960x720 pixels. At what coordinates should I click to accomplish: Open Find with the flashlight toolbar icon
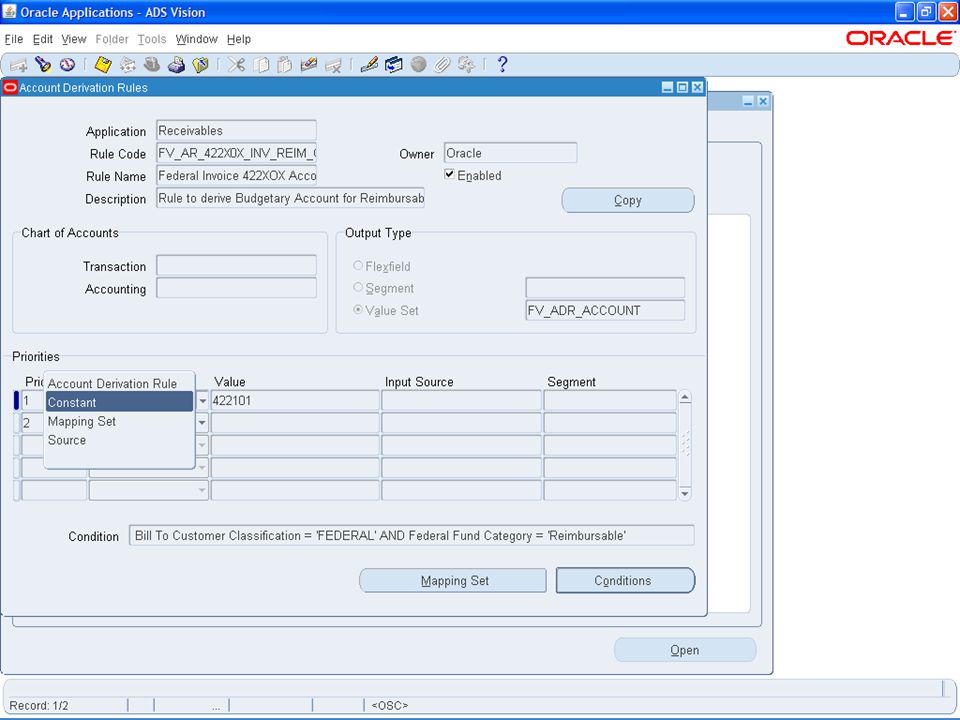[42, 64]
